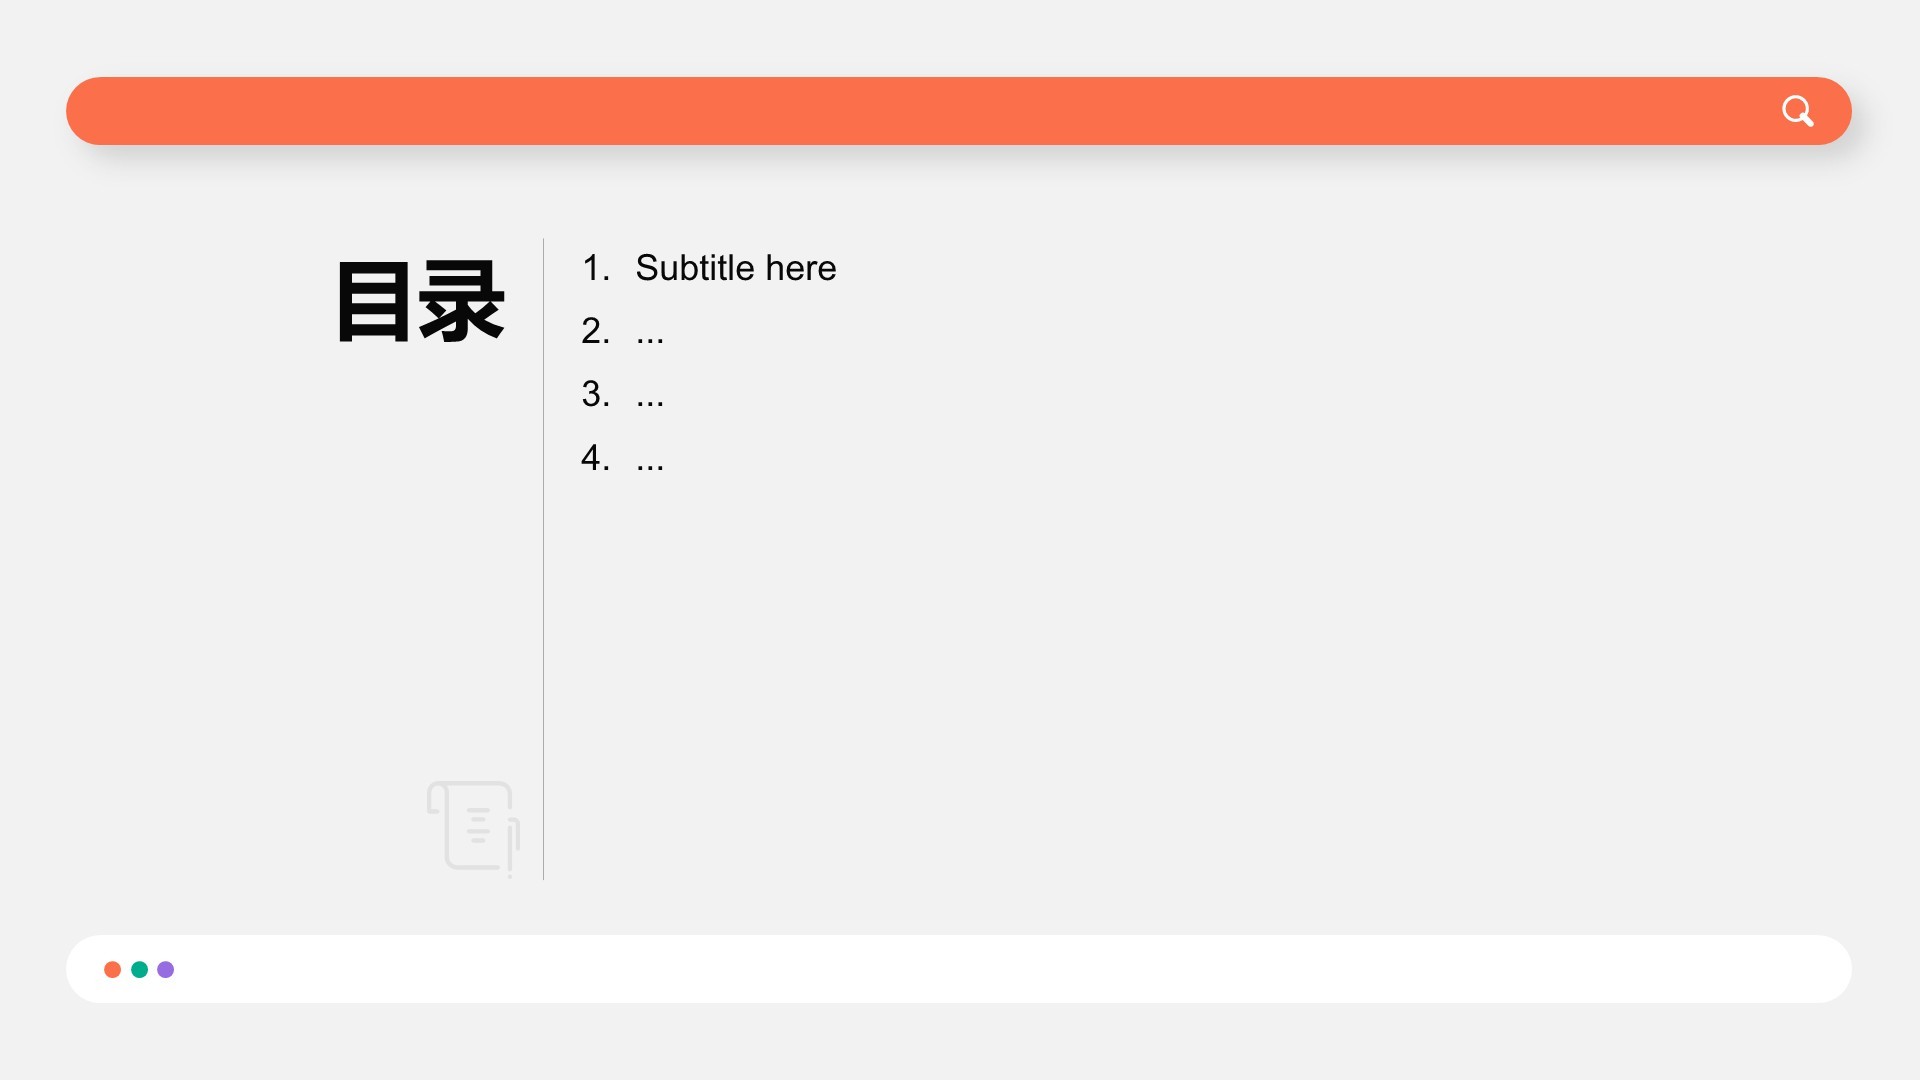This screenshot has height=1080, width=1920.
Task: Select the ellipsis placeholder of item 4
Action: point(650,462)
